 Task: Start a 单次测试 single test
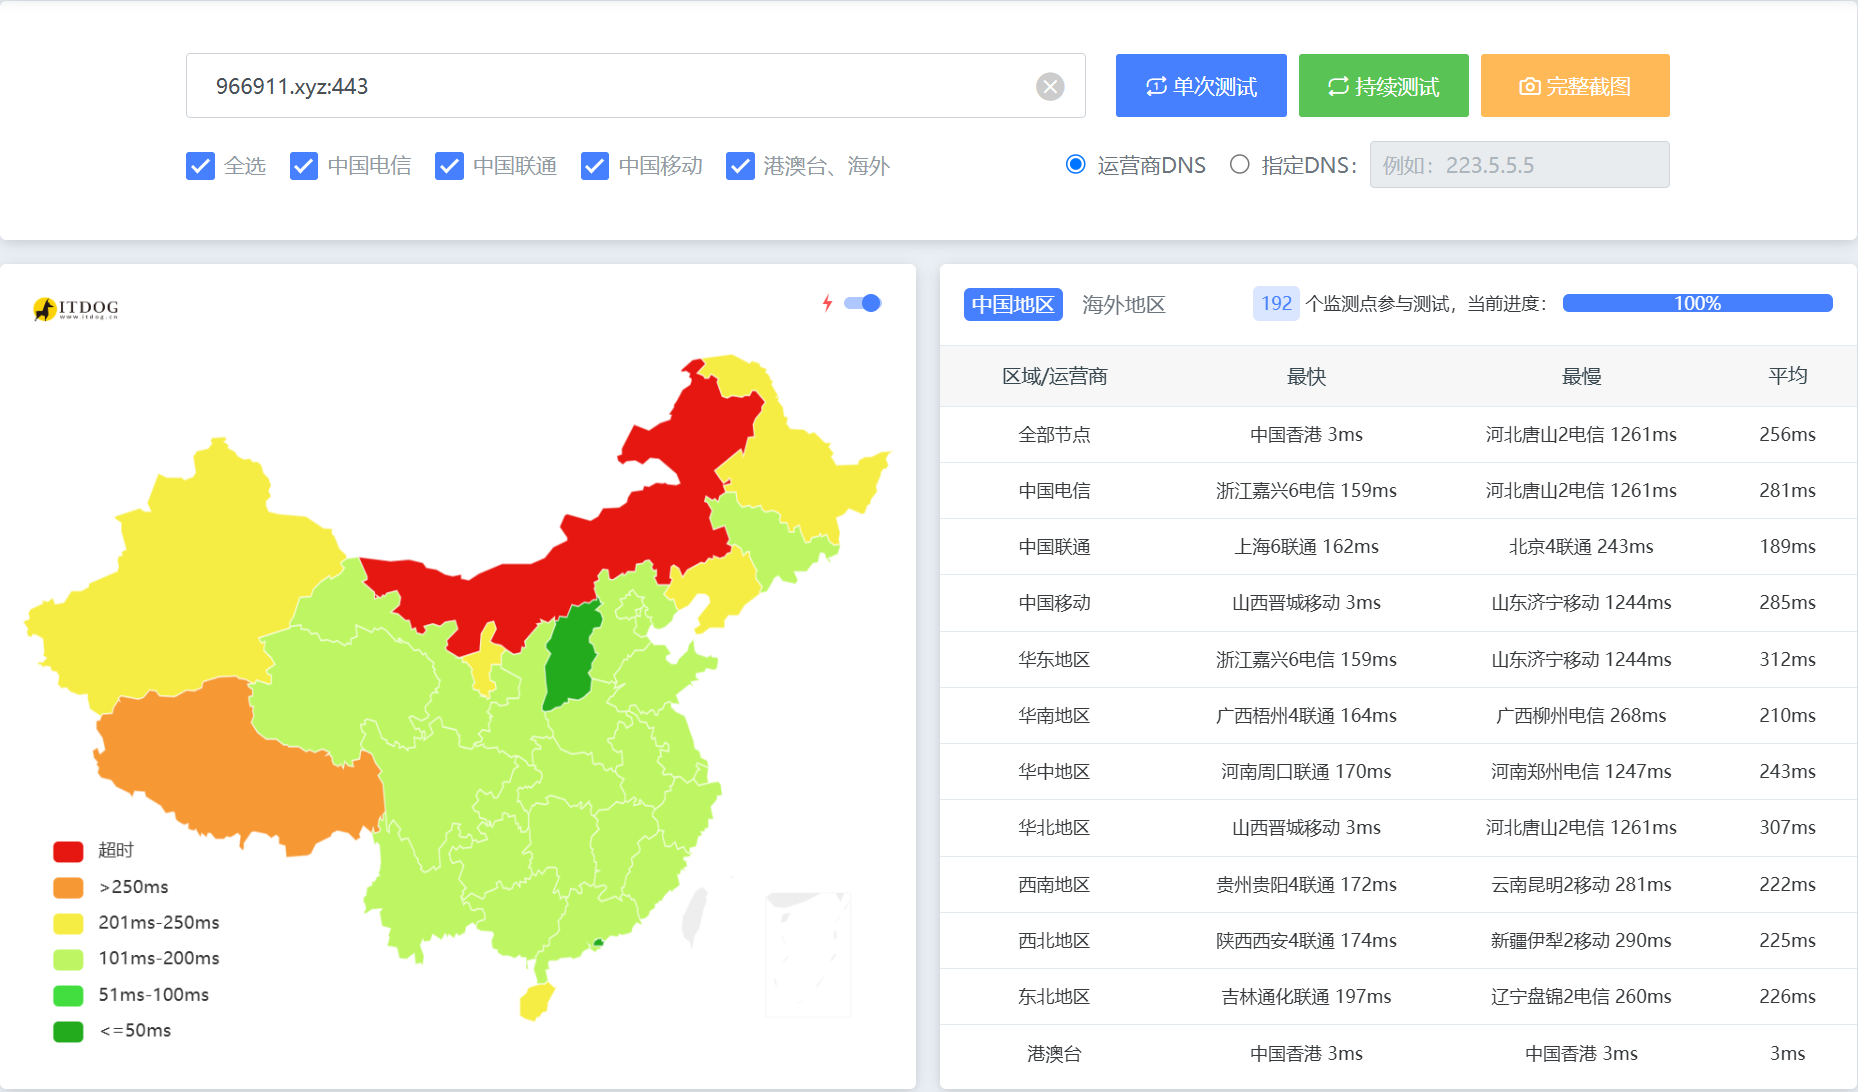[x=1201, y=86]
